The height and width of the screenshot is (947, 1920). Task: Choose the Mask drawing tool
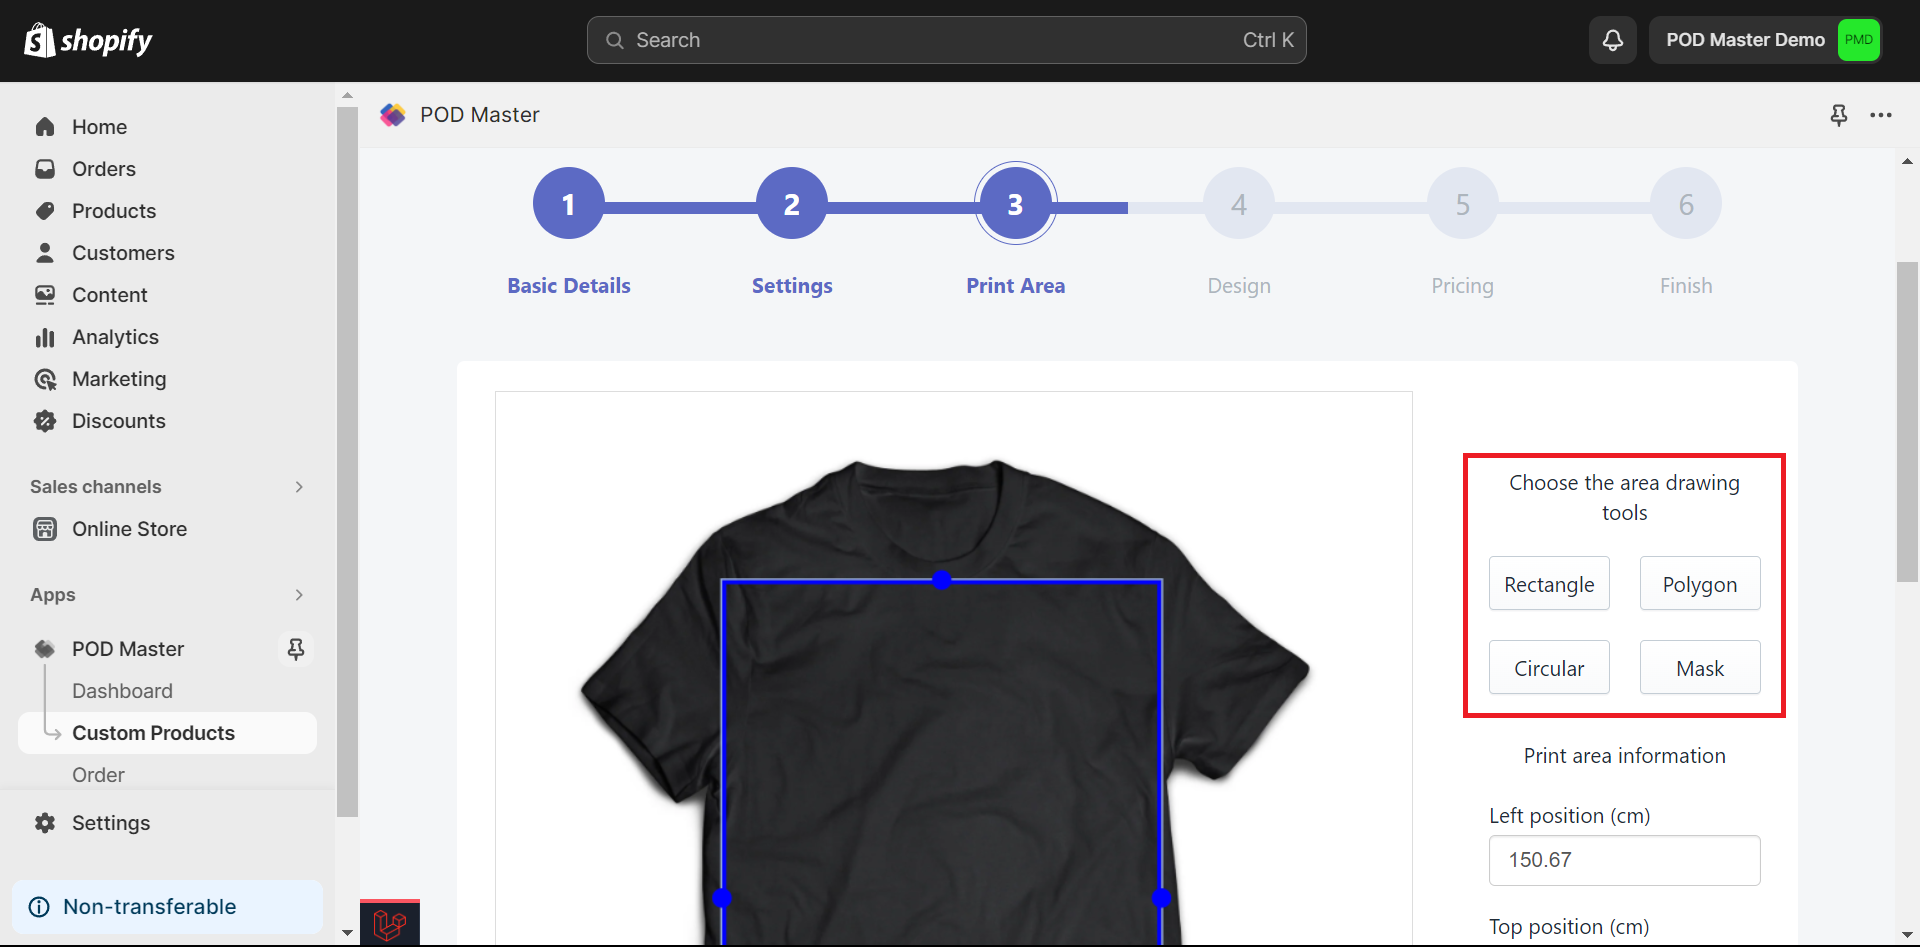click(x=1700, y=668)
